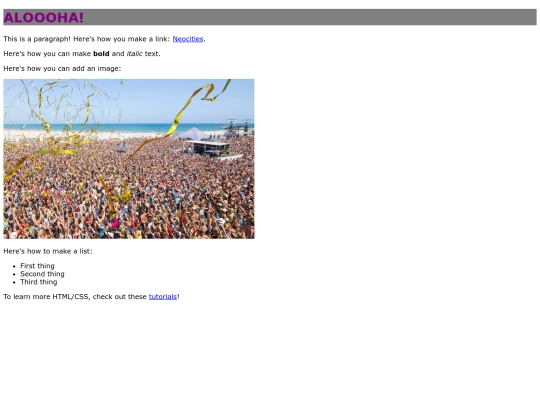Click the bullet before Third thing
The height and width of the screenshot is (405, 540).
click(x=14, y=282)
